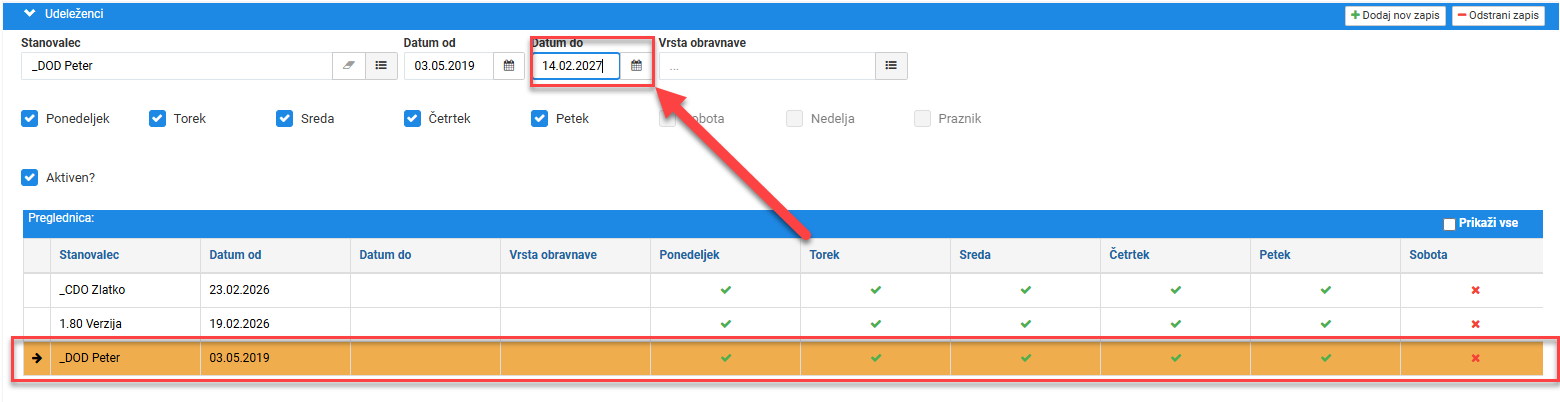Focus the Datum do input field
The width and height of the screenshot is (1560, 402).
576,66
